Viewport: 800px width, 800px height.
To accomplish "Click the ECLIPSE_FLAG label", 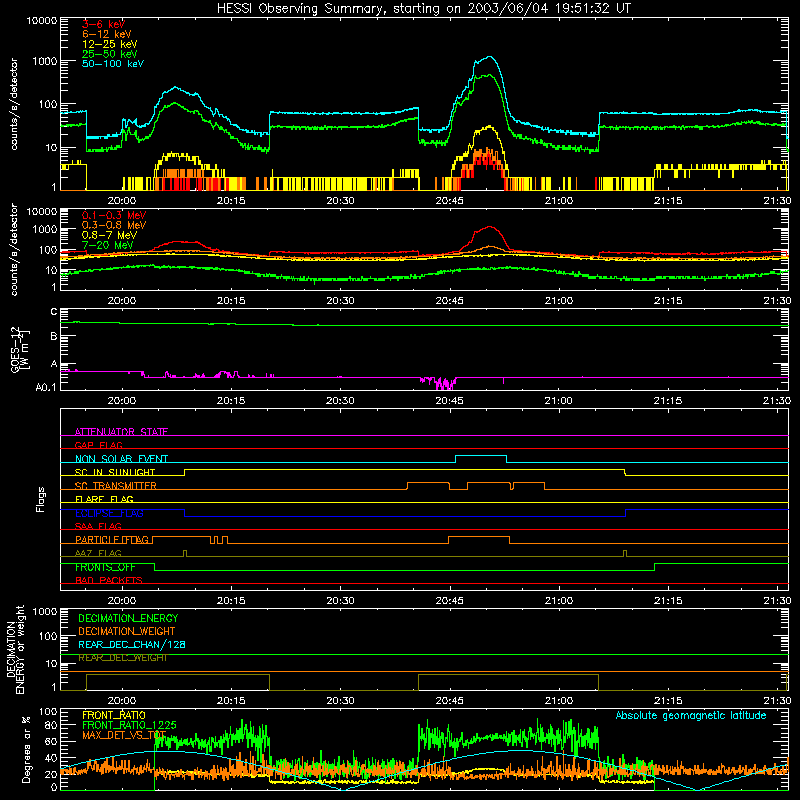I will tap(109, 513).
